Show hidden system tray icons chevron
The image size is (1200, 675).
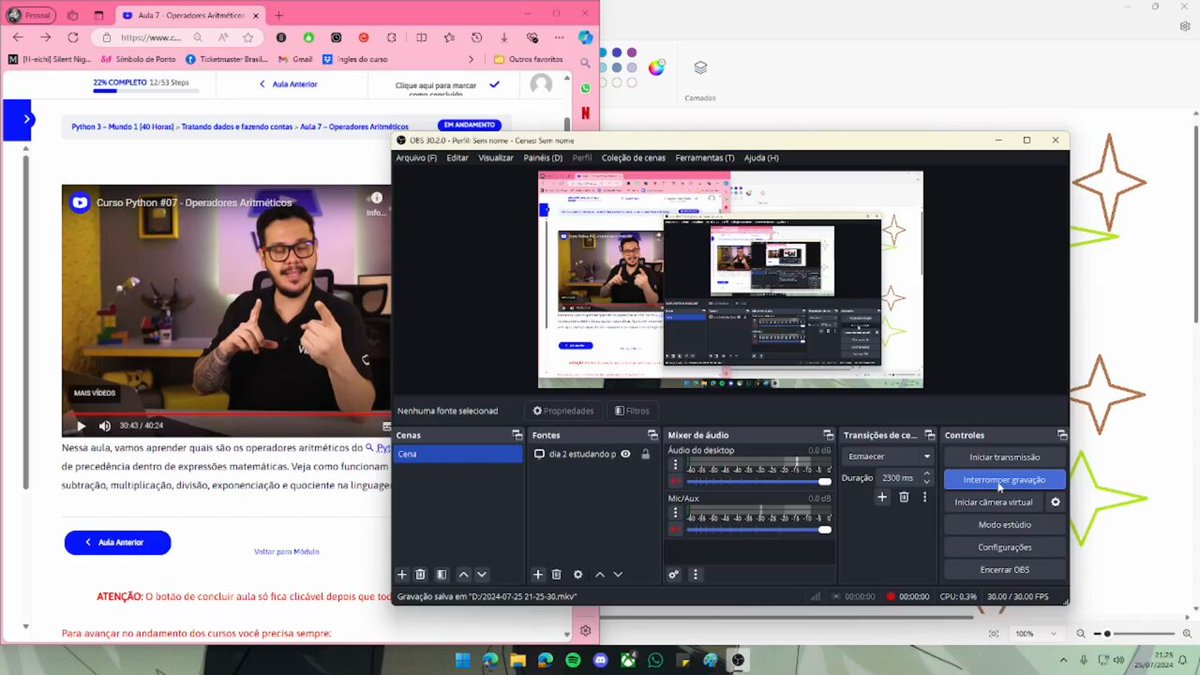pos(1062,660)
